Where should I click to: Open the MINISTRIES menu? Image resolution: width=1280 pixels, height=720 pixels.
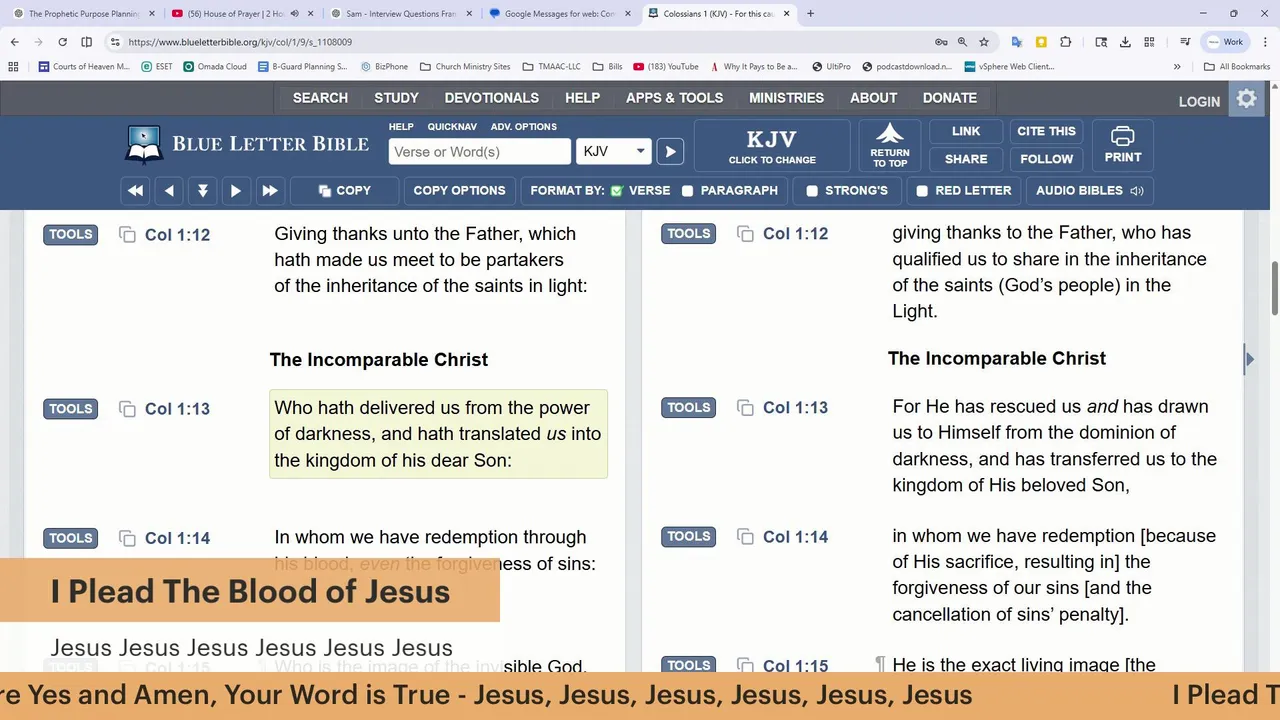click(x=787, y=98)
